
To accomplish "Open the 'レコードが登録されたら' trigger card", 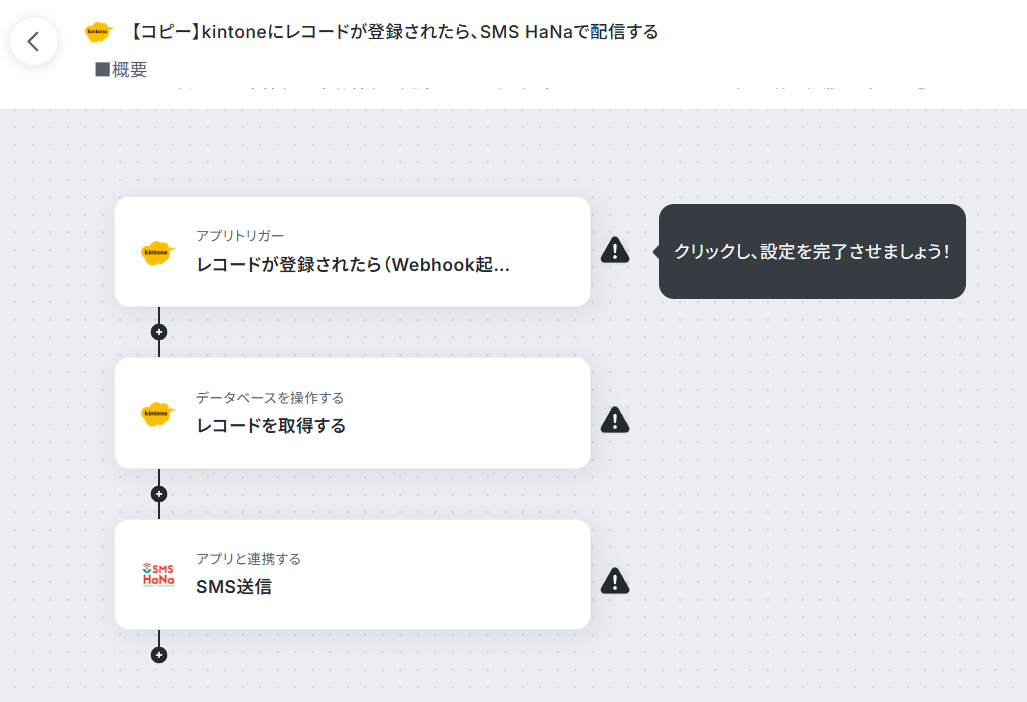I will click(352, 251).
